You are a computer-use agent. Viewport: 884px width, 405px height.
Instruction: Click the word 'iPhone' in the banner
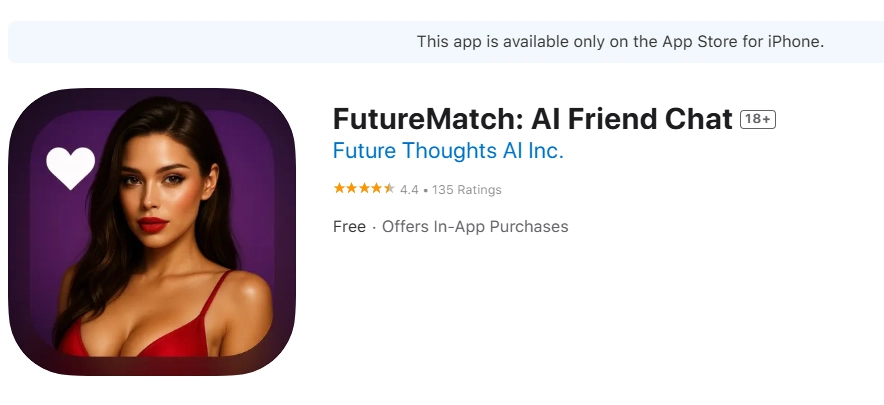796,42
